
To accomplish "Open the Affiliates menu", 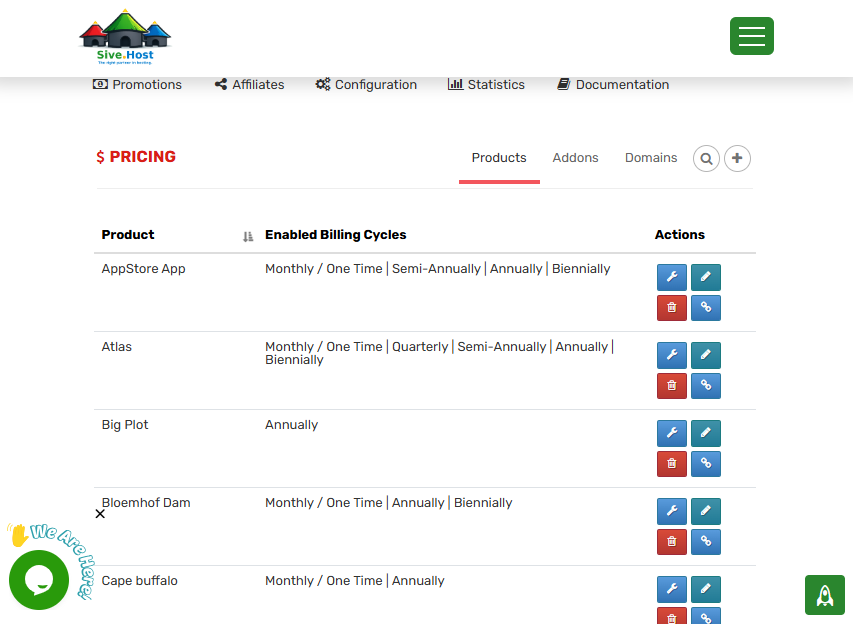I will point(249,84).
